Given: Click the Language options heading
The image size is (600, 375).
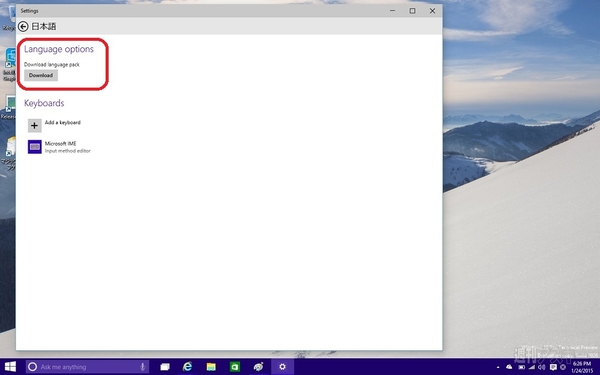Looking at the screenshot, I should tap(59, 49).
